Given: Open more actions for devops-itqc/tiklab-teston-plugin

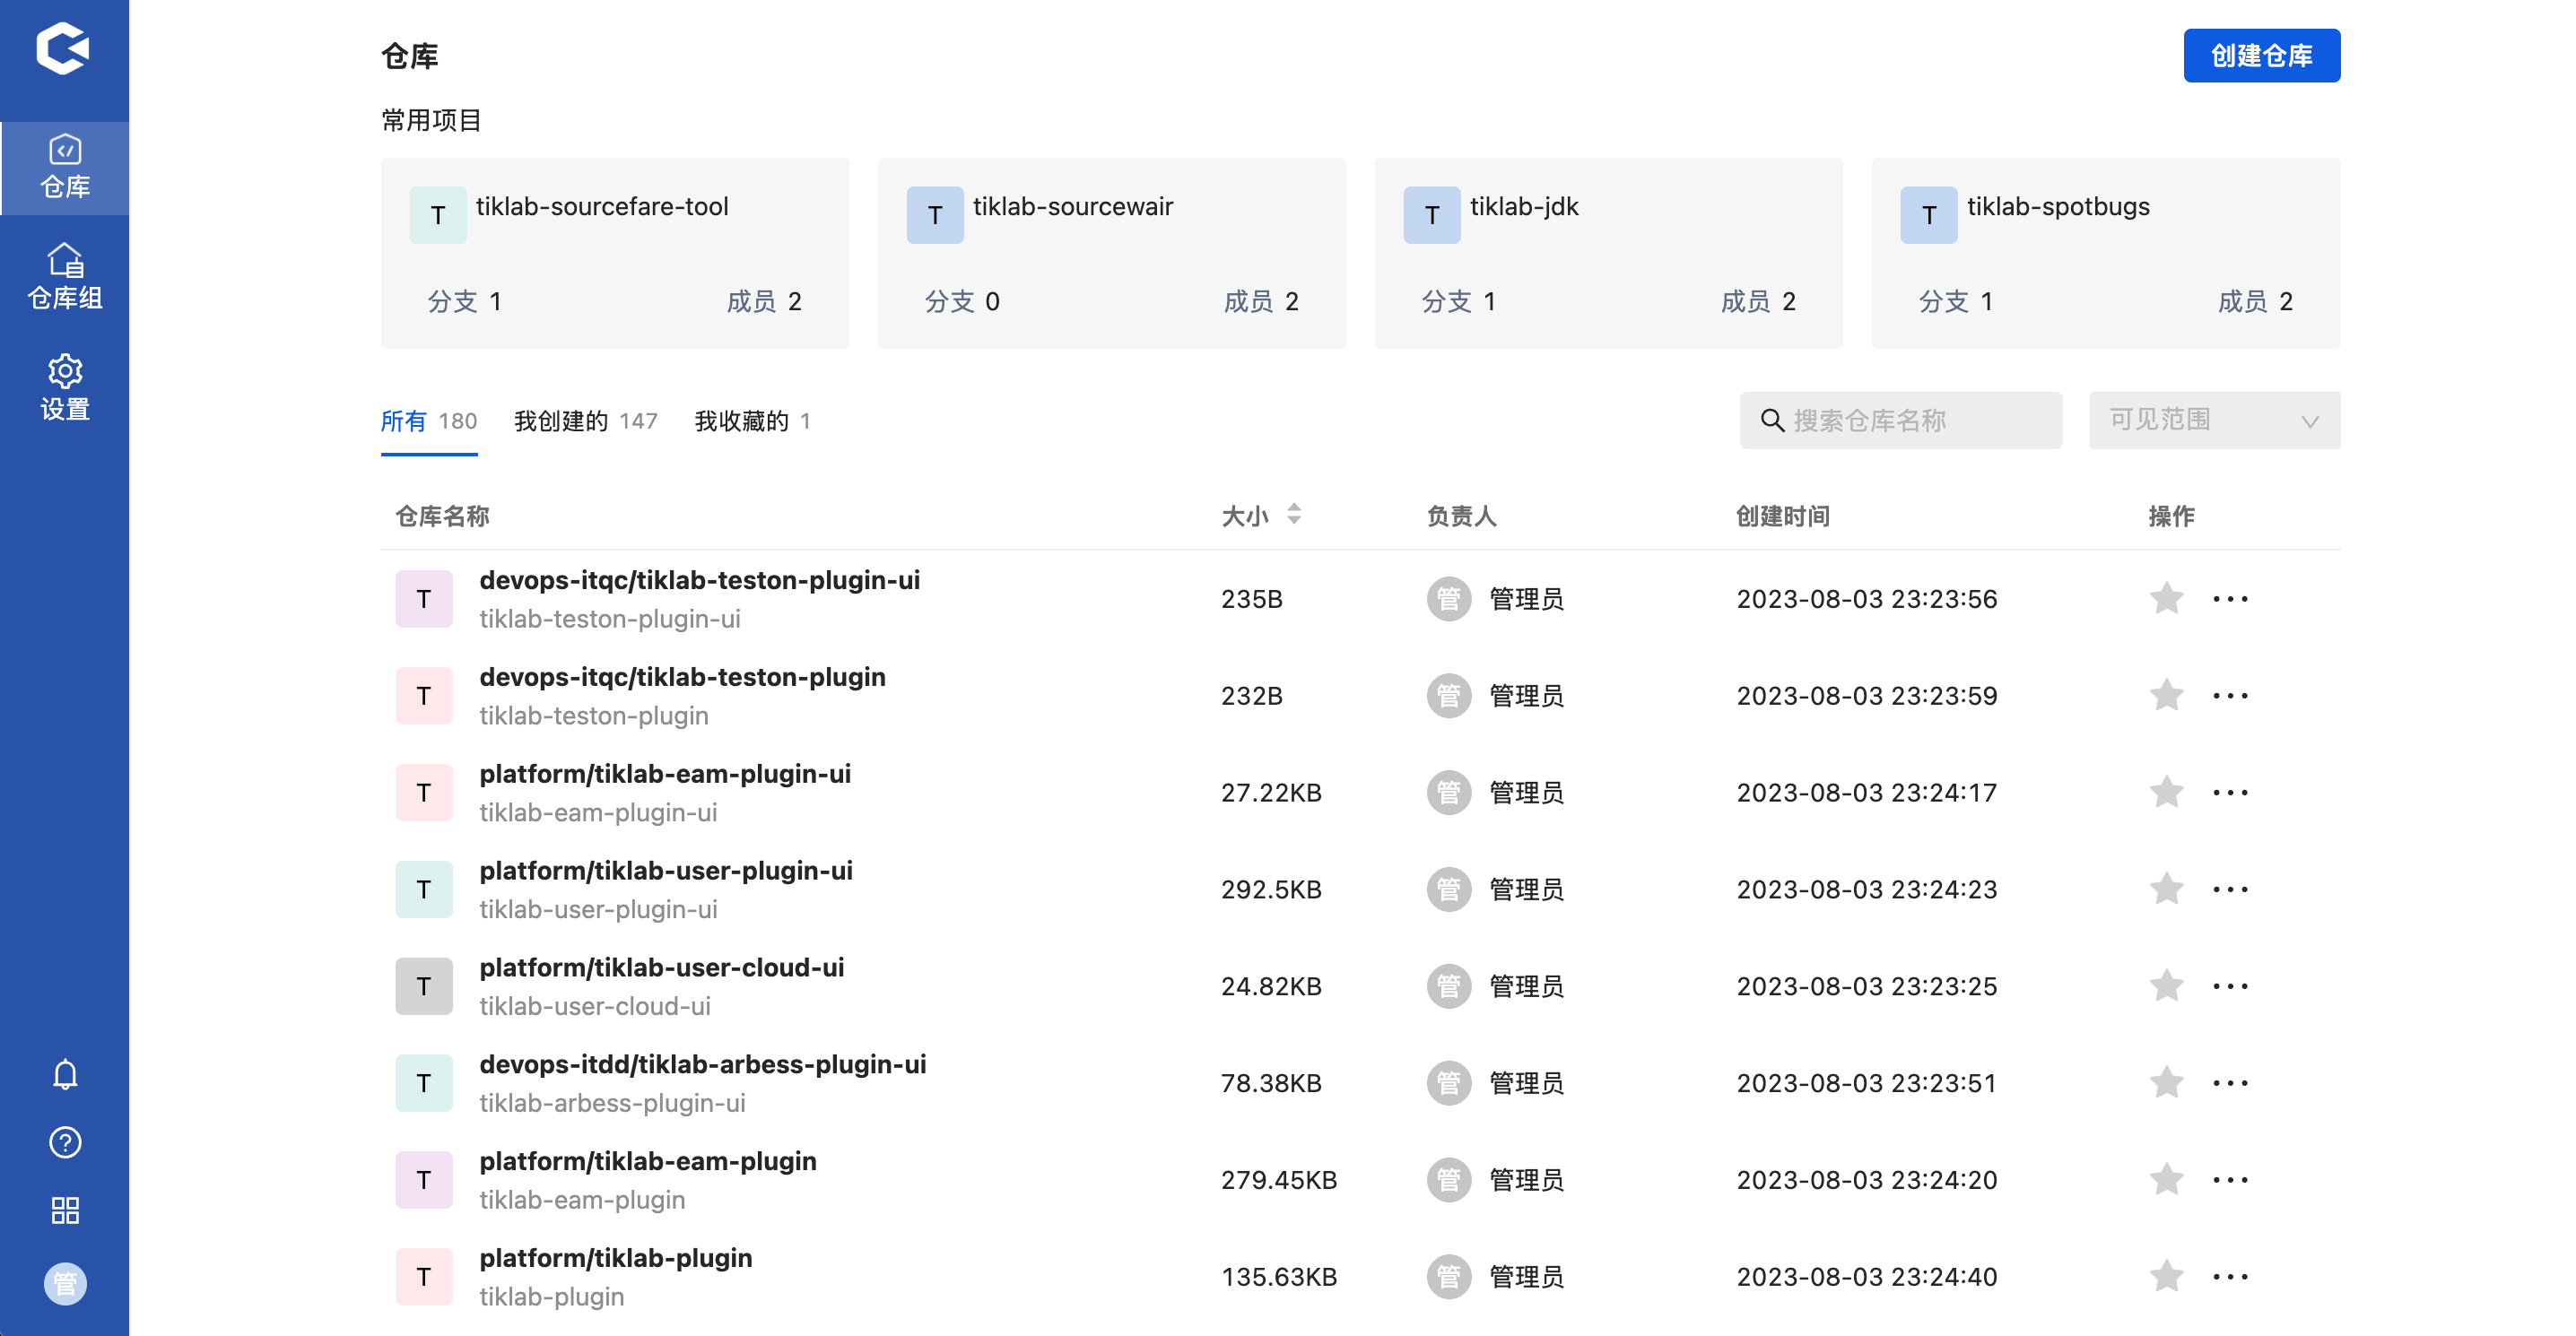Looking at the screenshot, I should pos(2230,696).
